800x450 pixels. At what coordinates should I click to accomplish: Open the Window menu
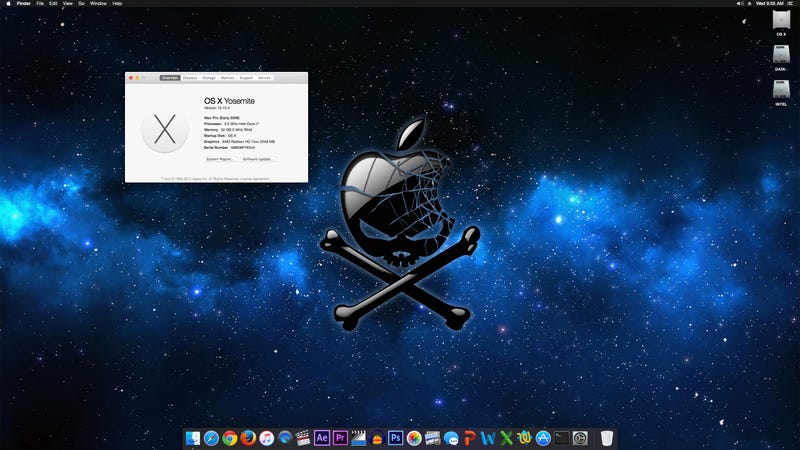click(x=98, y=3)
